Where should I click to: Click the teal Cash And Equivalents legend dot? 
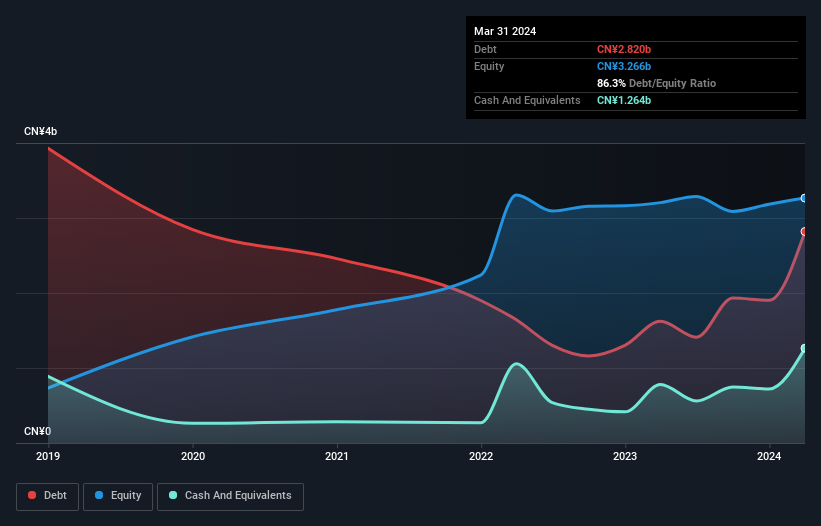[173, 495]
